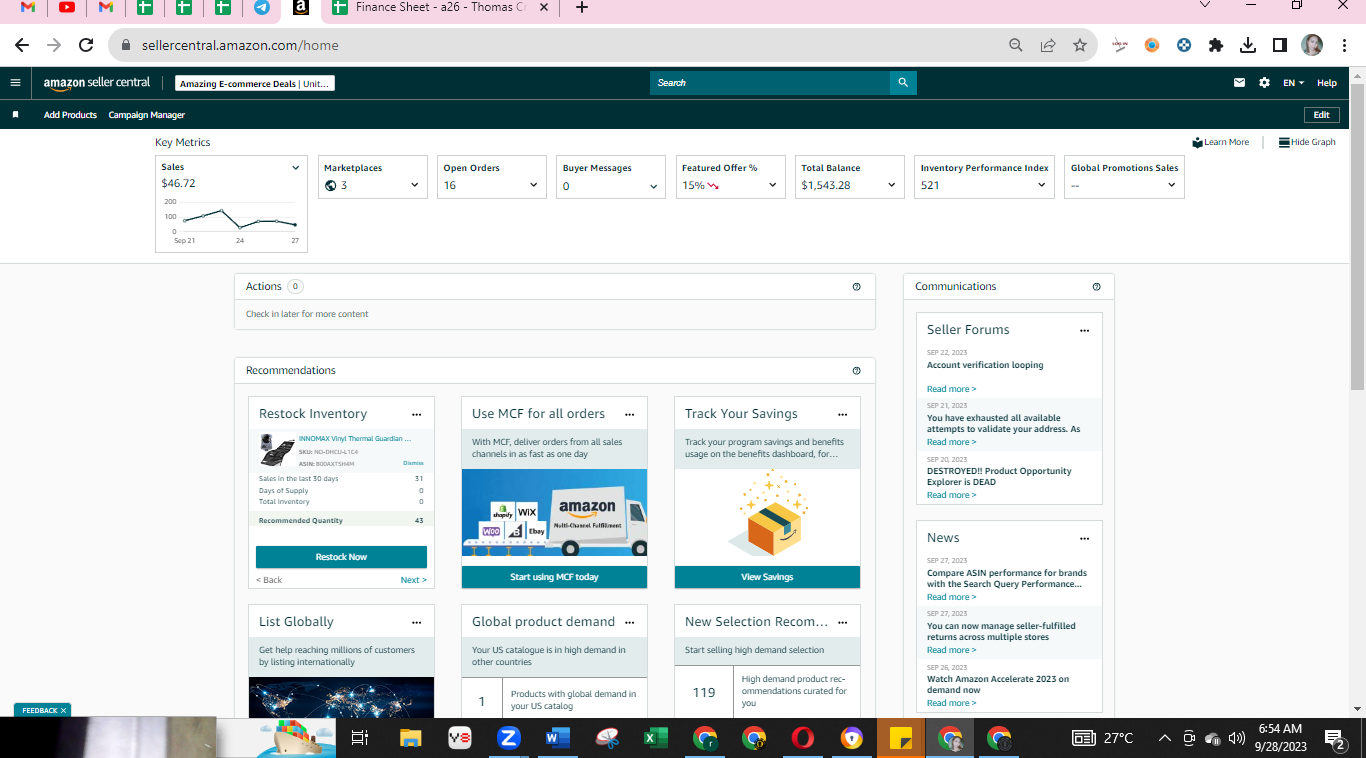Open the Track Your Savings card options
Screen dimensions: 1366x758
click(x=843, y=414)
